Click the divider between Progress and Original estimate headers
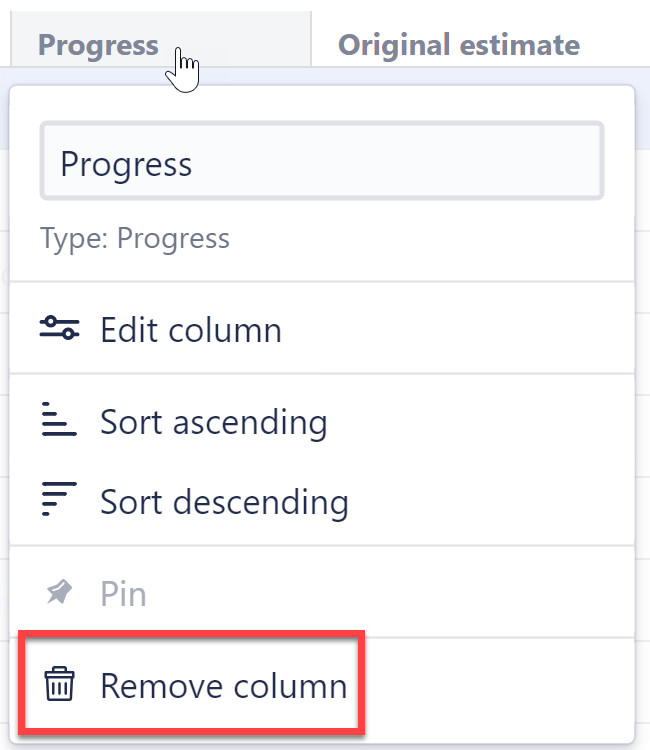 click(311, 40)
